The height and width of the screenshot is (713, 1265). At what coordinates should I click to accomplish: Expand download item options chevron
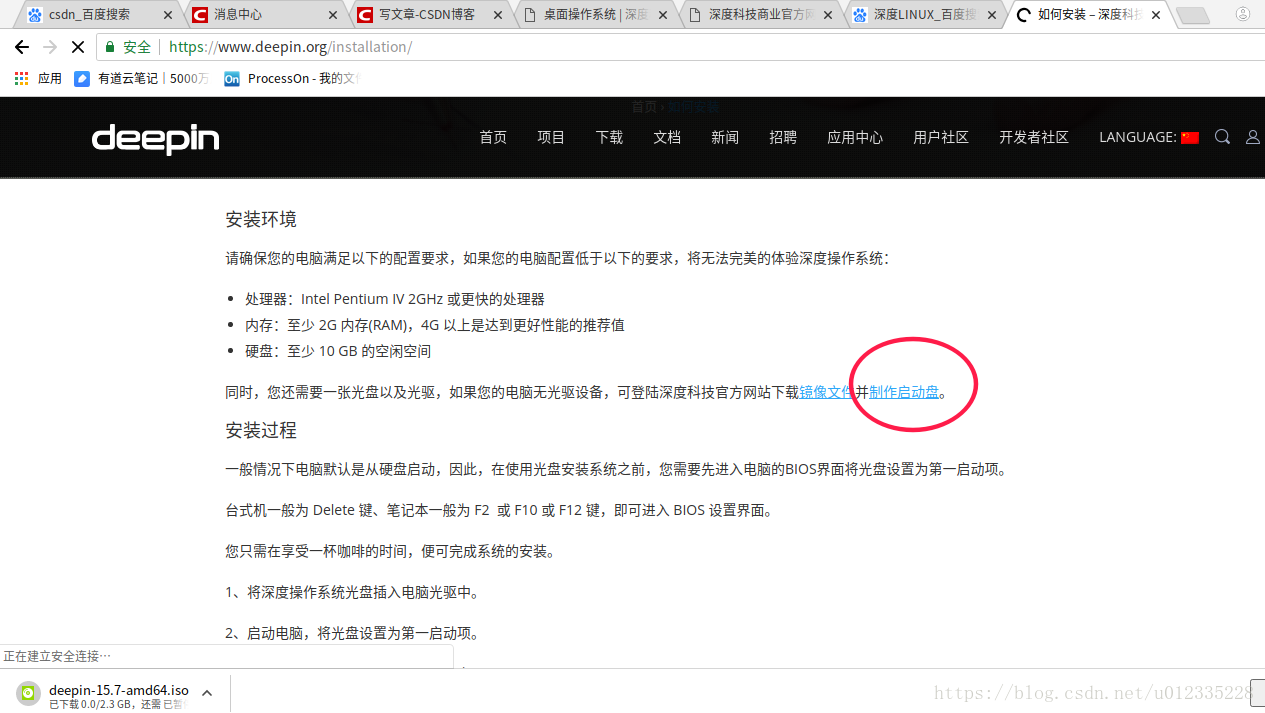(207, 692)
